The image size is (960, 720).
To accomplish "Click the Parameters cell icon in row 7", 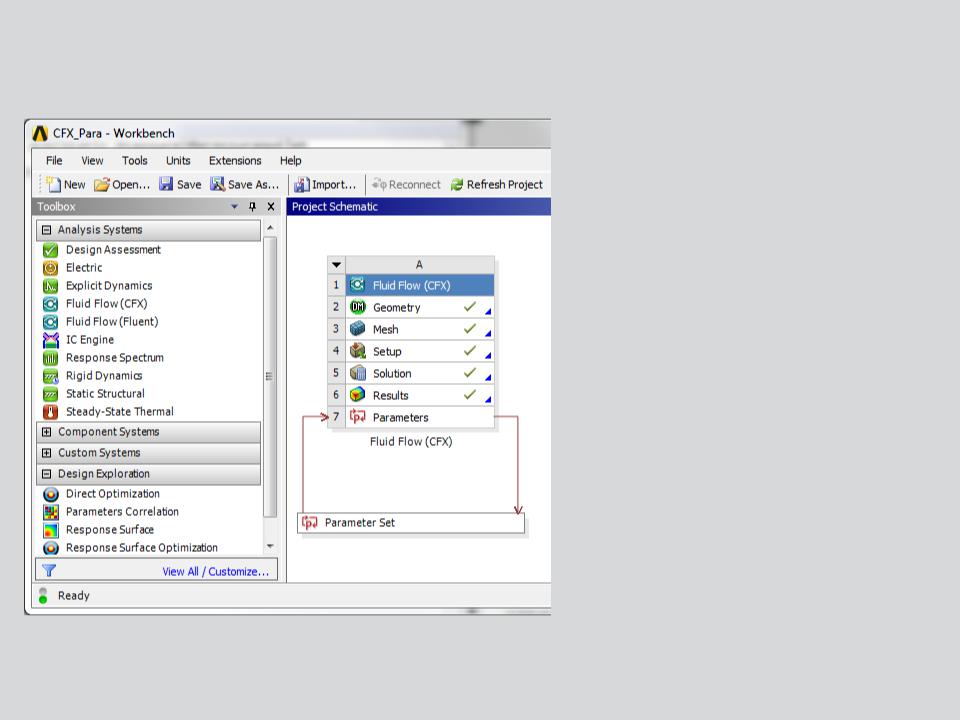I will 358,417.
